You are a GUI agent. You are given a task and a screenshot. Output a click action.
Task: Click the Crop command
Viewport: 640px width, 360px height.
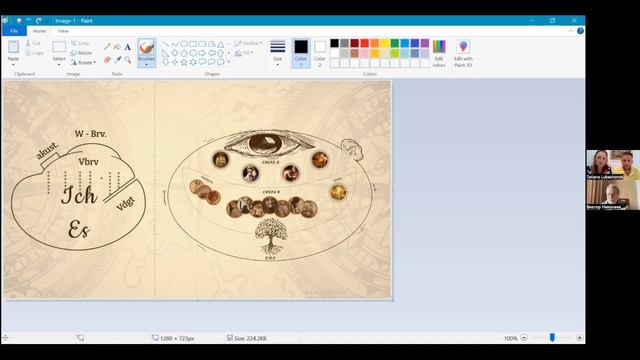(x=80, y=43)
